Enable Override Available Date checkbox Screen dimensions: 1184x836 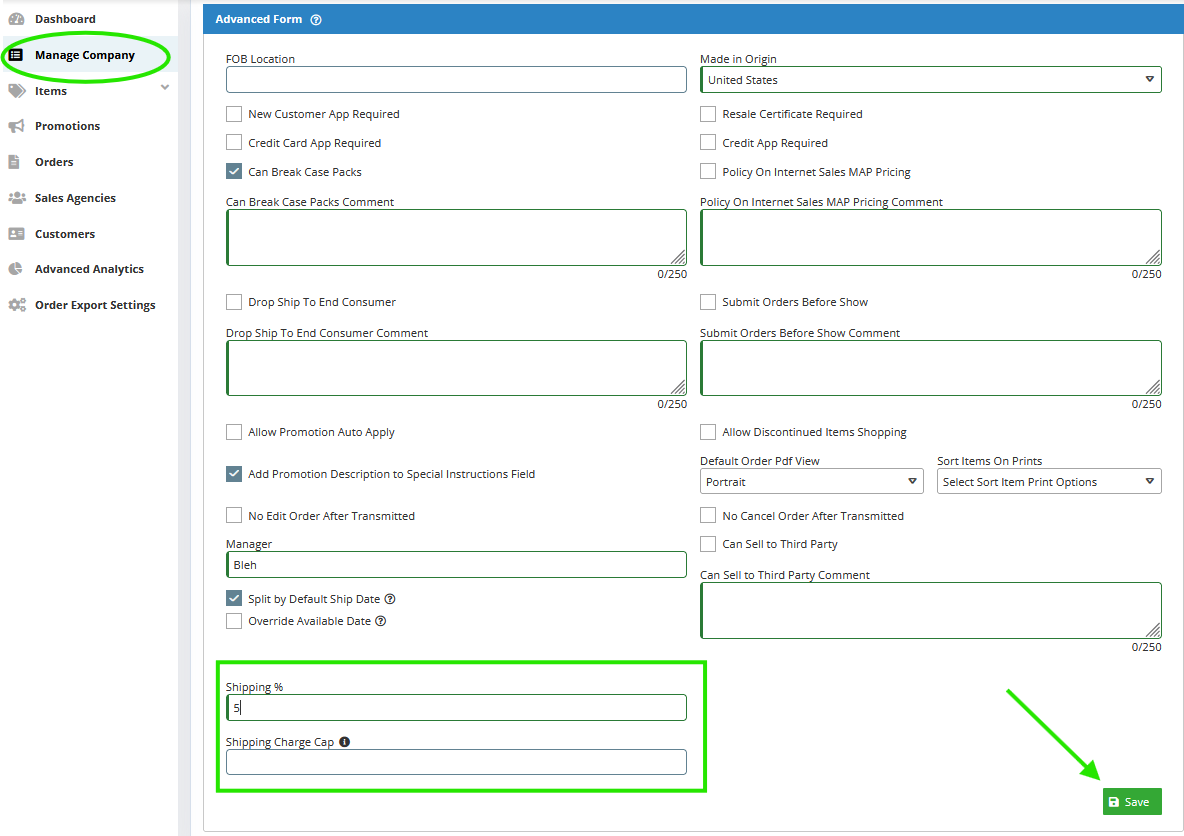234,621
